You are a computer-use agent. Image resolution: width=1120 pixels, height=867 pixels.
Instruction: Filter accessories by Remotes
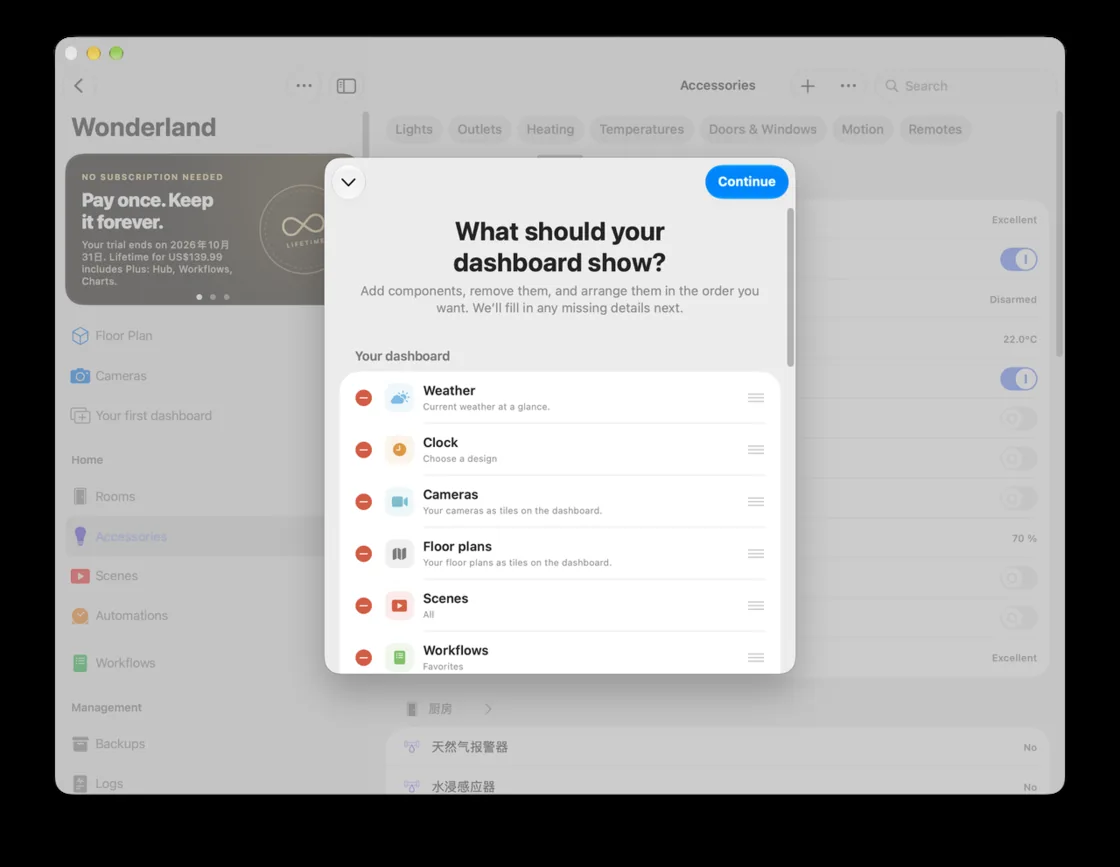[x=935, y=129]
